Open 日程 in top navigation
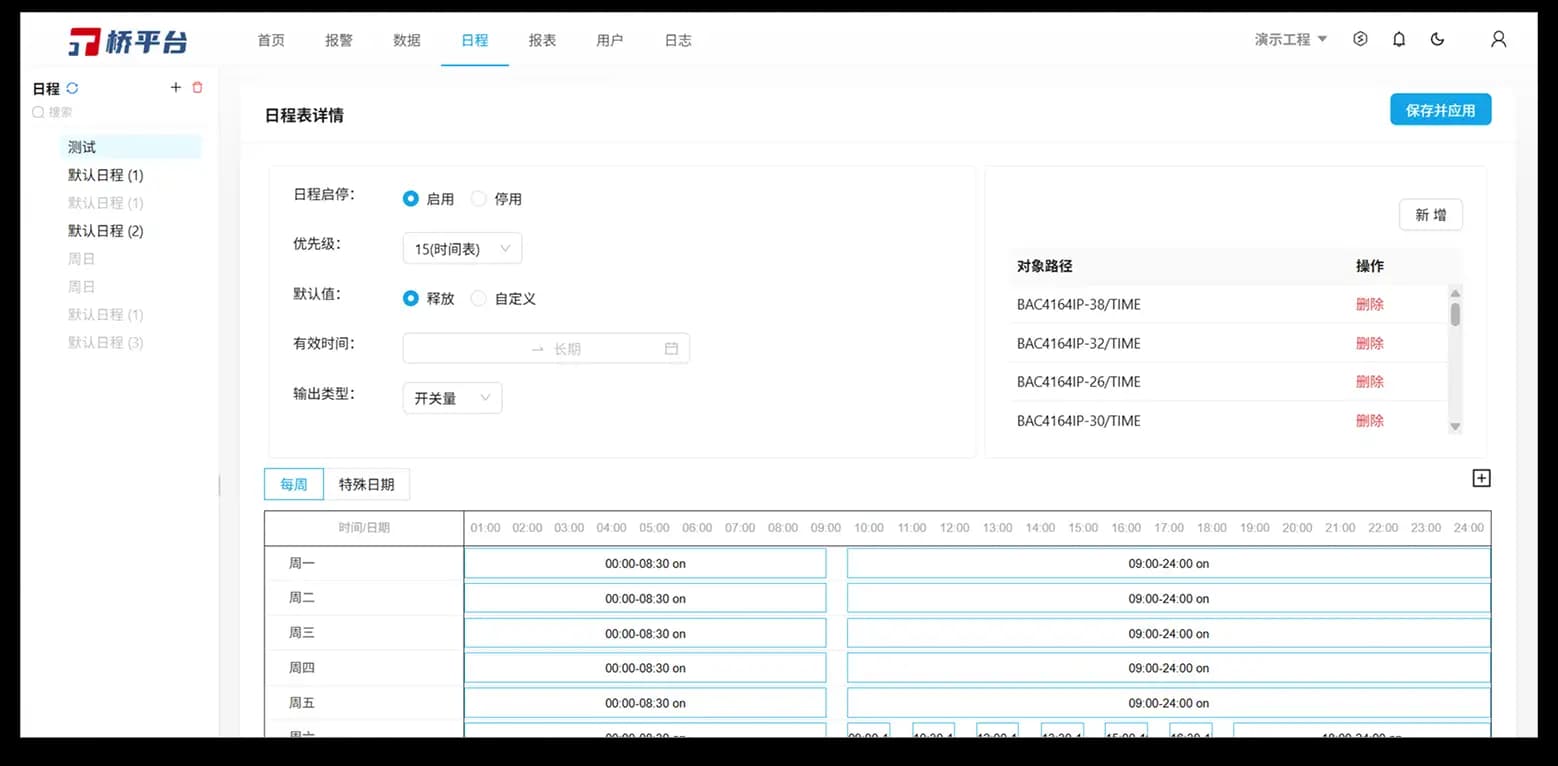The height and width of the screenshot is (766, 1558). coord(475,40)
